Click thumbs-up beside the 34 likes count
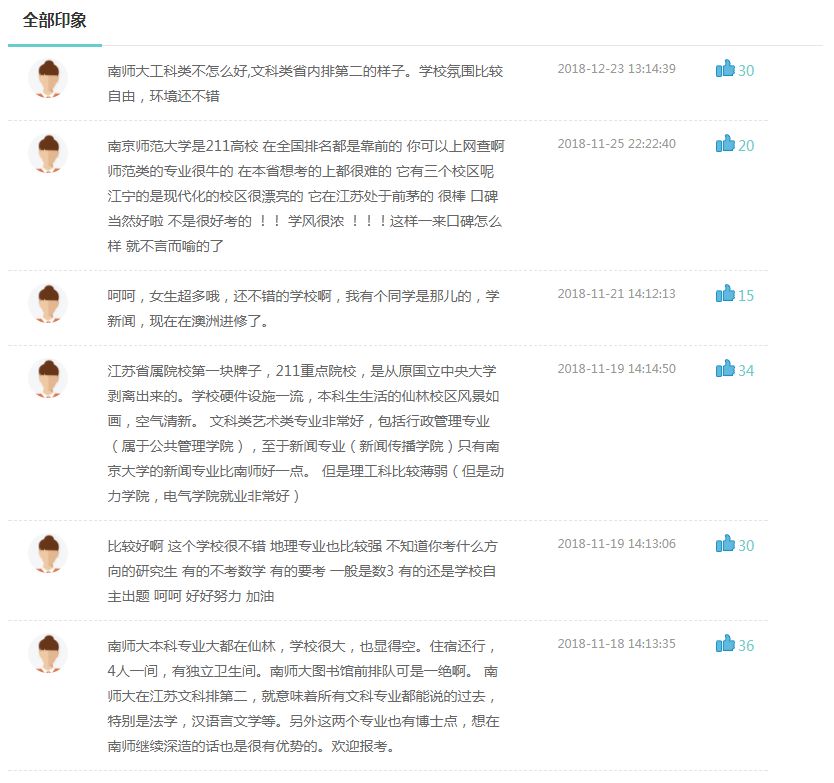This screenshot has height=783, width=834. 725,369
